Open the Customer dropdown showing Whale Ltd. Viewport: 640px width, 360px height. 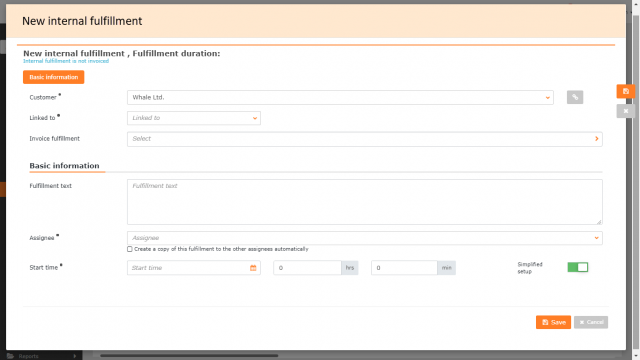tap(340, 98)
